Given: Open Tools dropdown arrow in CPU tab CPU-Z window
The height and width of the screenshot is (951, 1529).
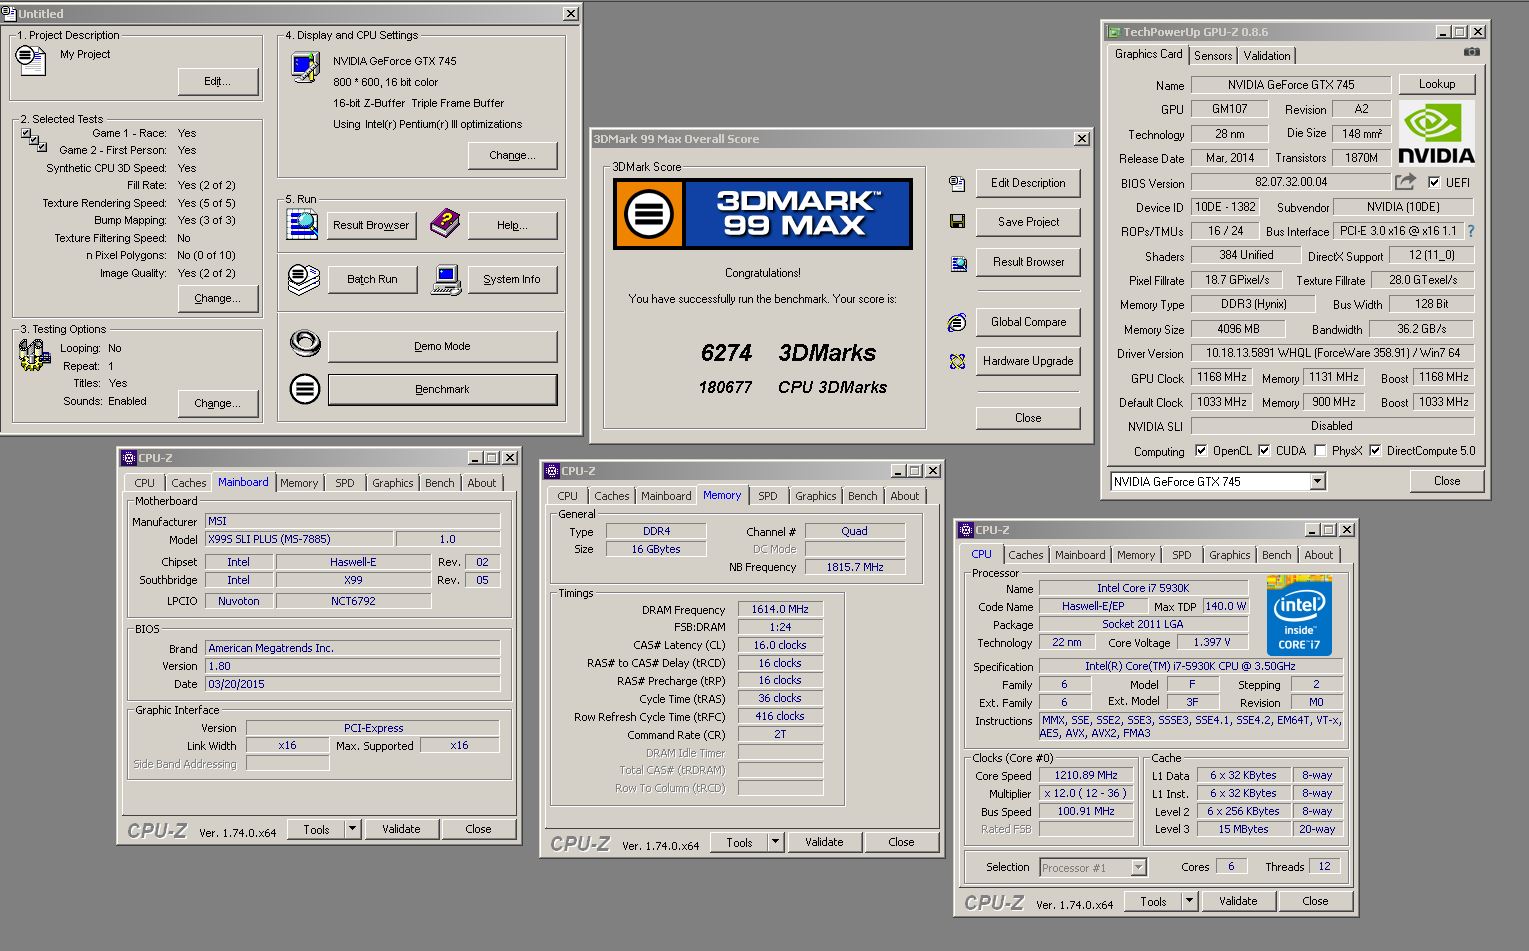Looking at the screenshot, I should (1189, 901).
